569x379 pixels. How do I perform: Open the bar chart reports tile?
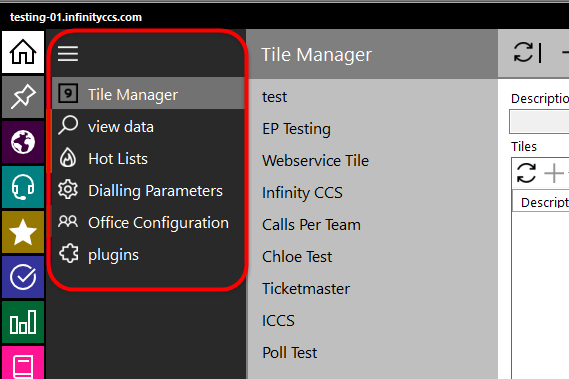tap(23, 322)
